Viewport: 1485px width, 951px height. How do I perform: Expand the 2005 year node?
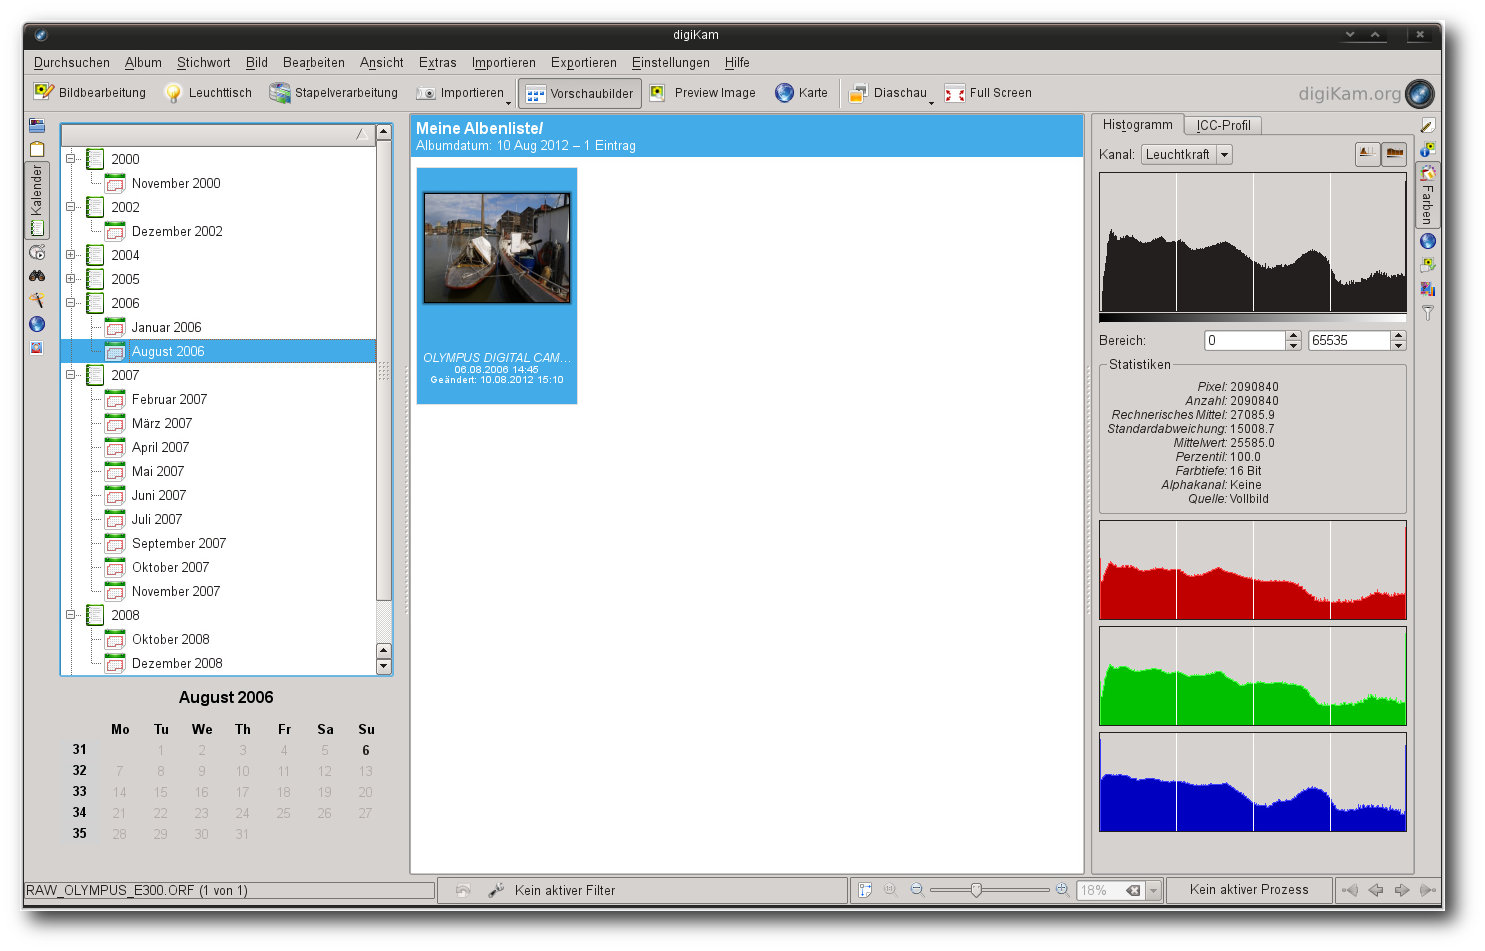tap(71, 279)
